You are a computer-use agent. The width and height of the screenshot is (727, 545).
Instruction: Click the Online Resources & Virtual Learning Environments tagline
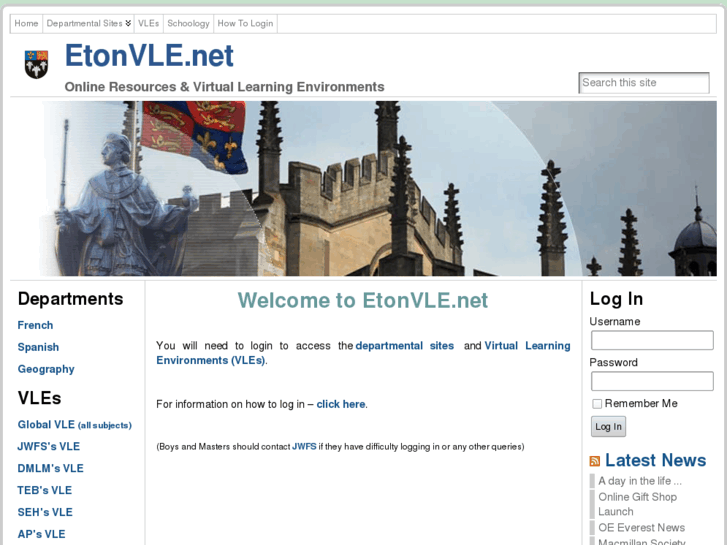point(224,87)
